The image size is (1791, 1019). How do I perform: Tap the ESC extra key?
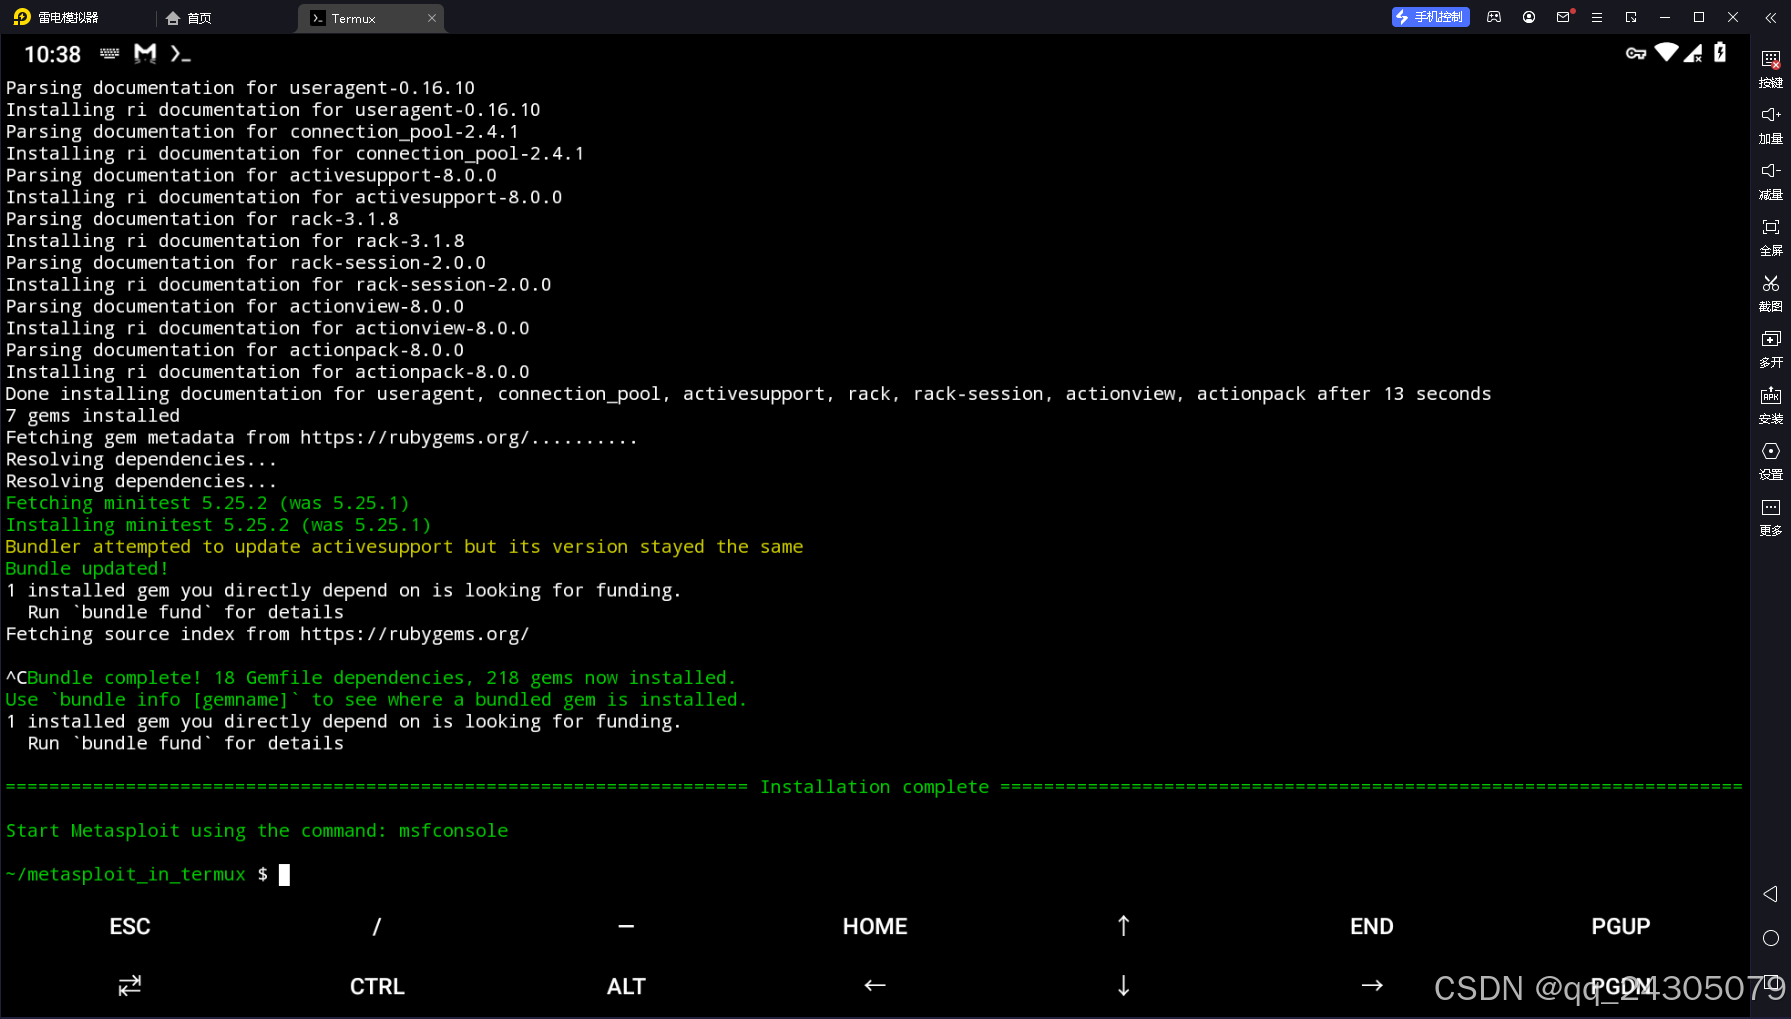[130, 927]
